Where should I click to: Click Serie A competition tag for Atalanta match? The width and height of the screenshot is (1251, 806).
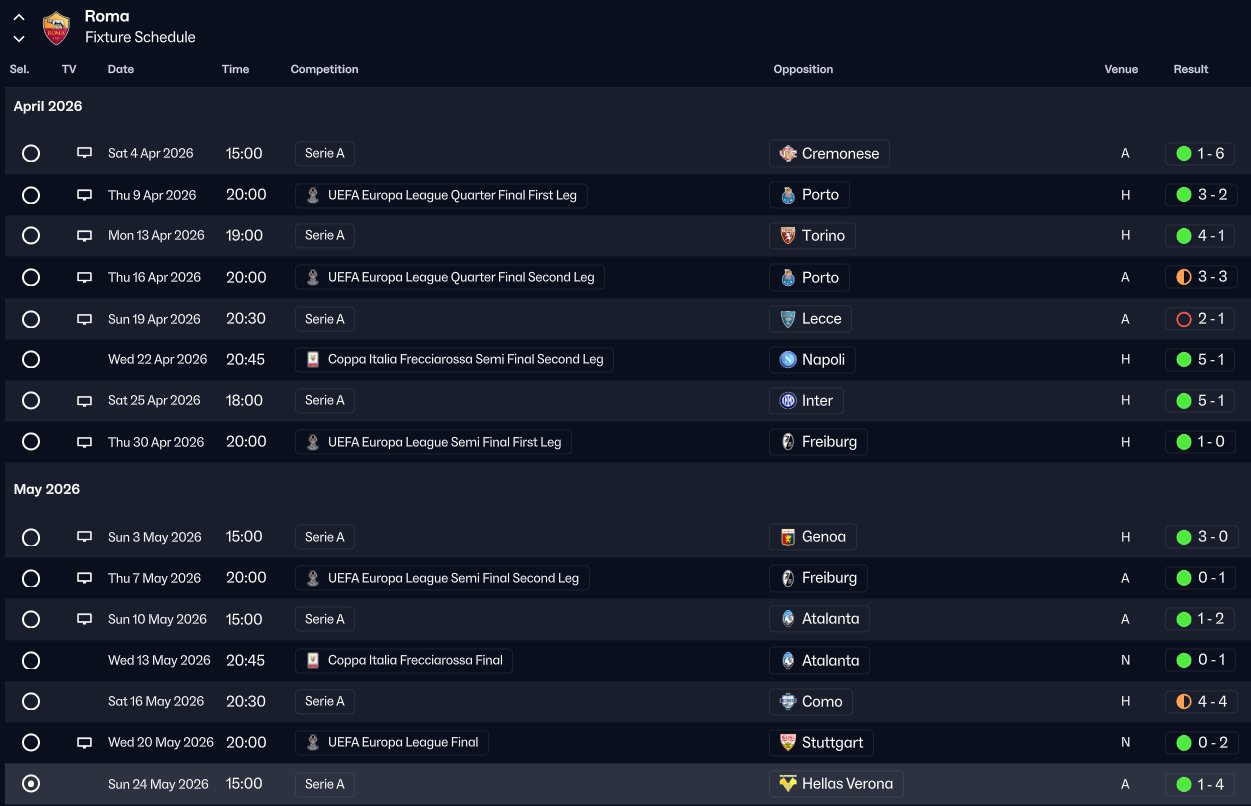[x=325, y=619]
